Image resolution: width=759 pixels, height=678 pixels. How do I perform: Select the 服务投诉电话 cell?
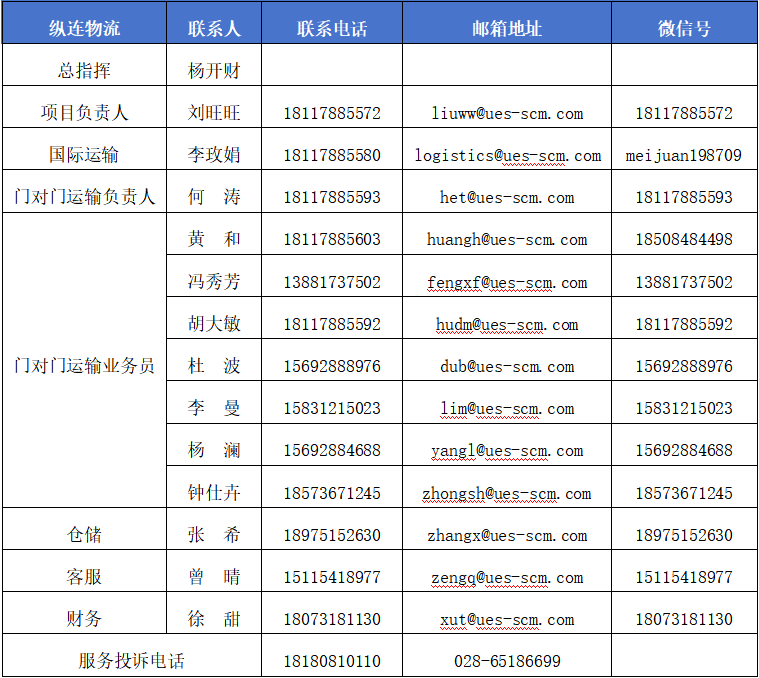132,661
